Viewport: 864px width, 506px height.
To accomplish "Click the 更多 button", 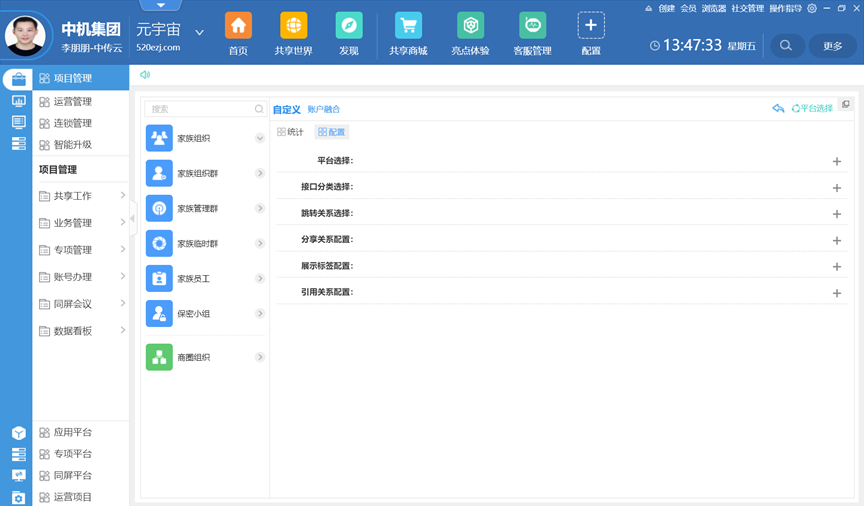I will [832, 45].
